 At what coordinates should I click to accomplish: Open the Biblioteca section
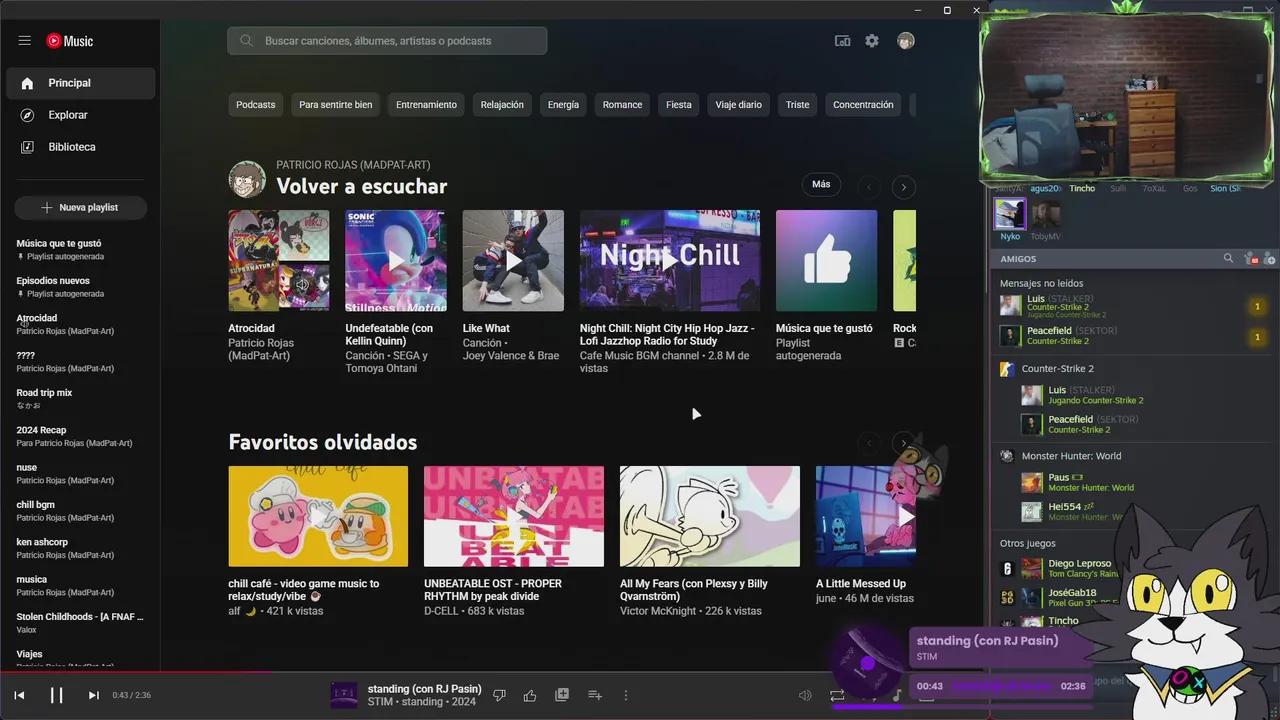click(x=80, y=147)
